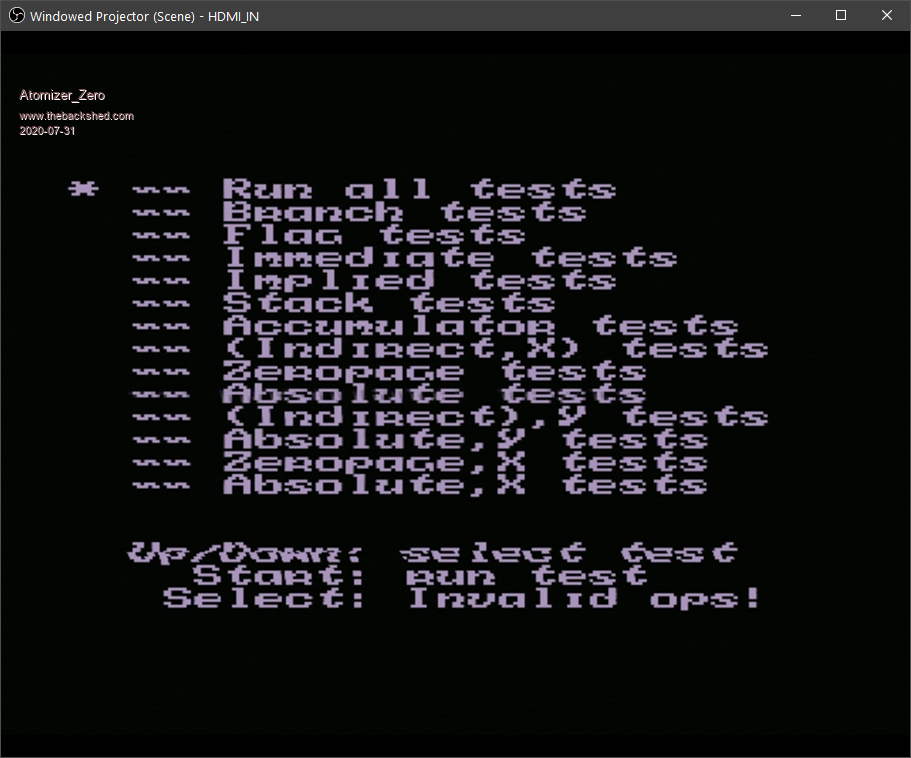Pick the "Flag tests" option
Viewport: 911px width, 758px height.
pos(373,235)
